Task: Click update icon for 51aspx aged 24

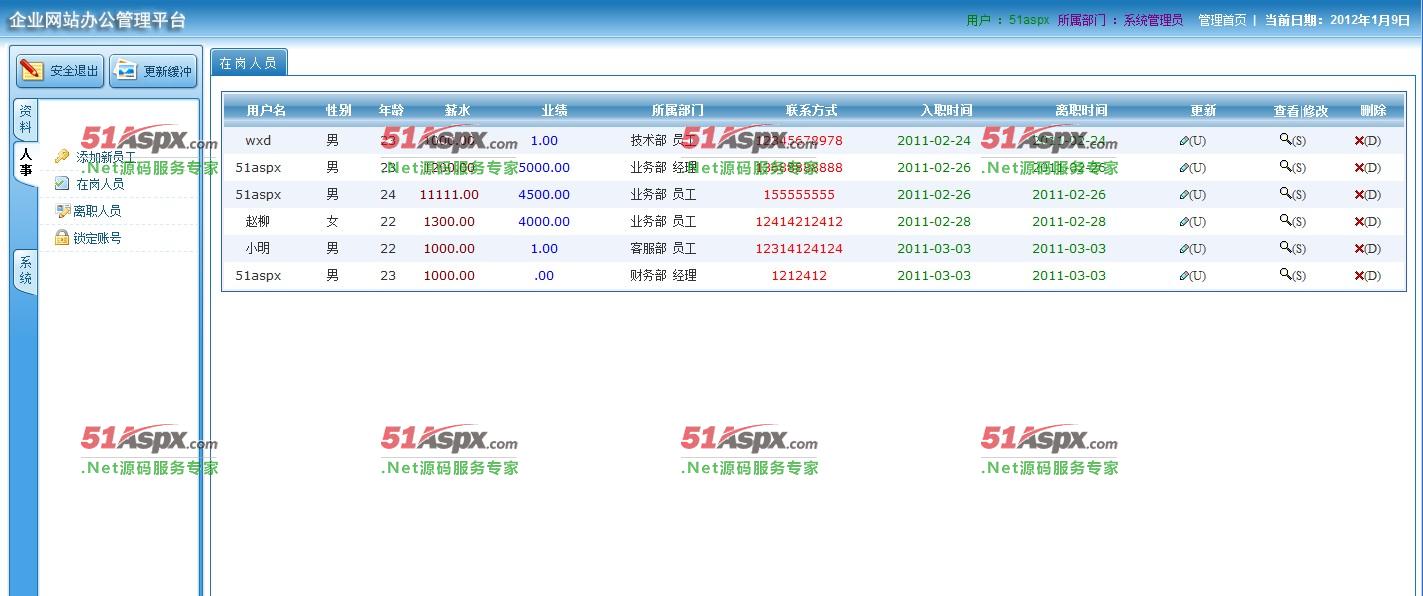Action: click(x=1185, y=195)
